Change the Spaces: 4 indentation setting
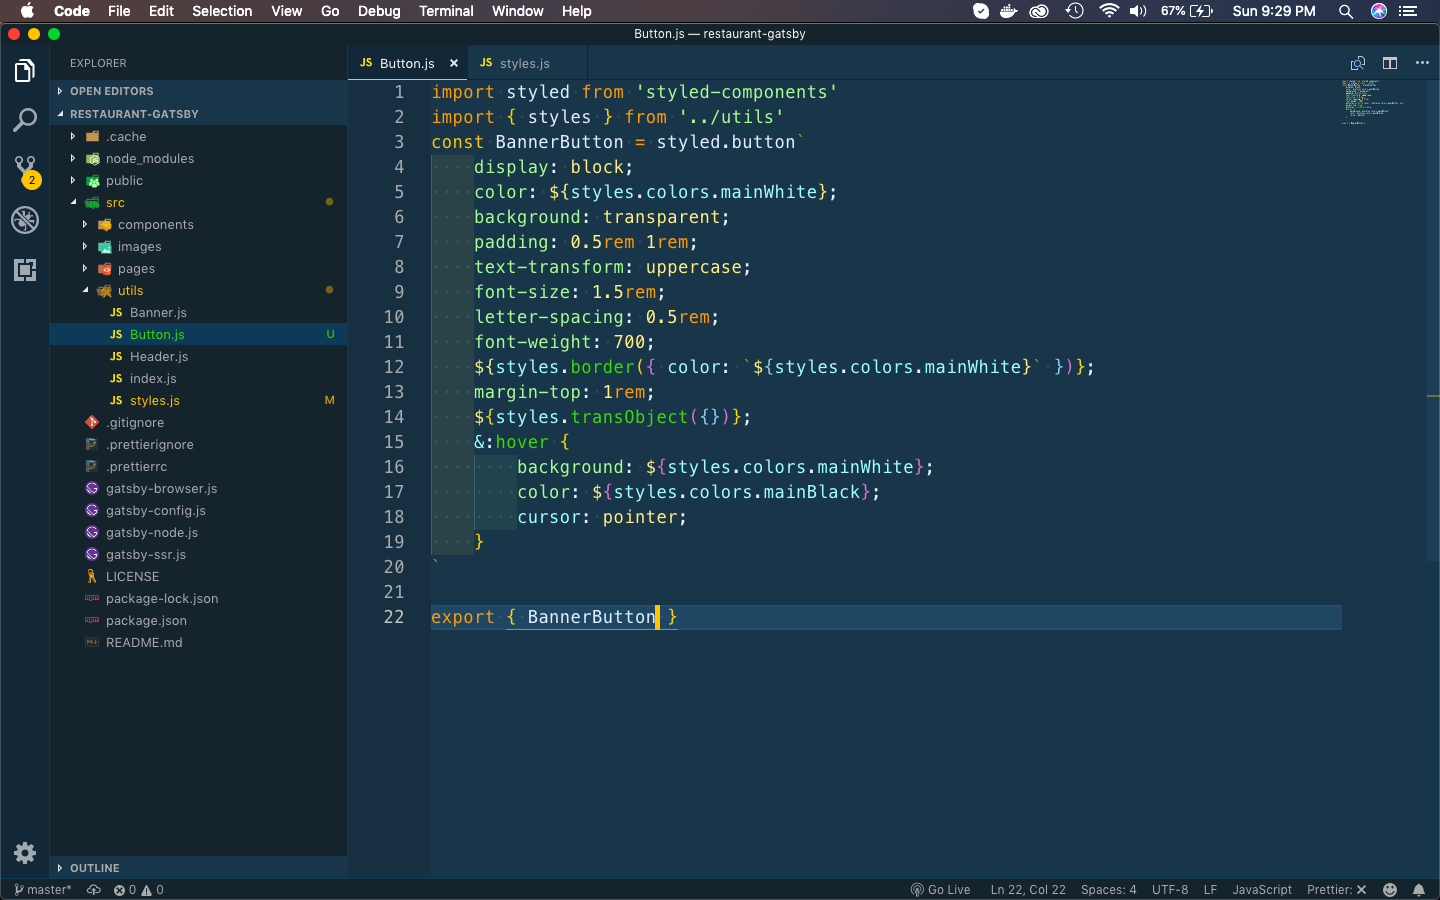The height and width of the screenshot is (900, 1440). coord(1108,890)
